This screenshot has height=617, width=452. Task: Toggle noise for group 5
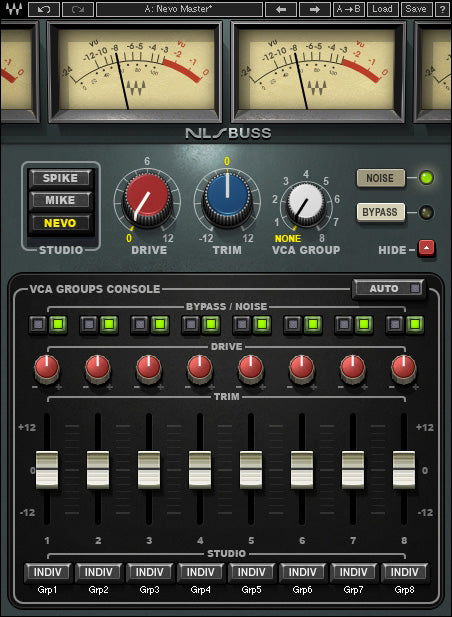[262, 324]
